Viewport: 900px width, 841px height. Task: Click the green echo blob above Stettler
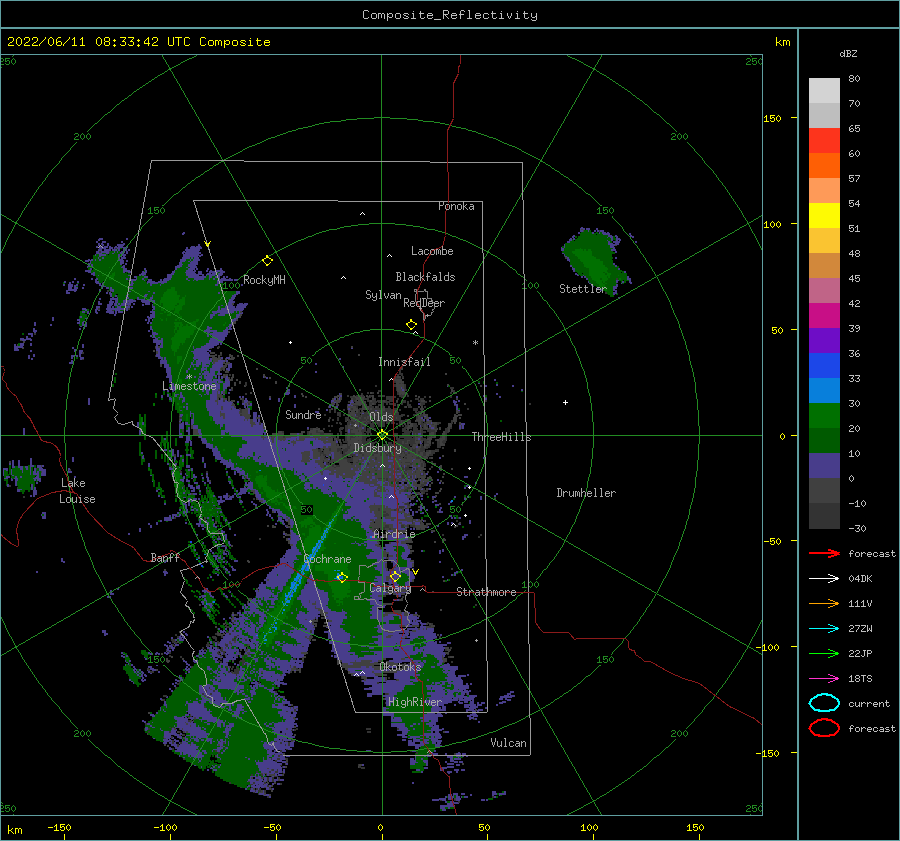coord(594,258)
